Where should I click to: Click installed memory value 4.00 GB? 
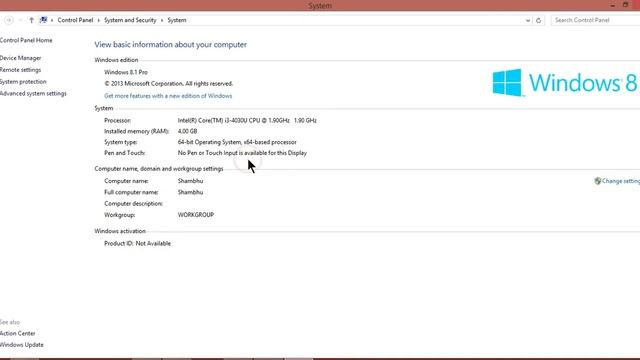[187, 131]
